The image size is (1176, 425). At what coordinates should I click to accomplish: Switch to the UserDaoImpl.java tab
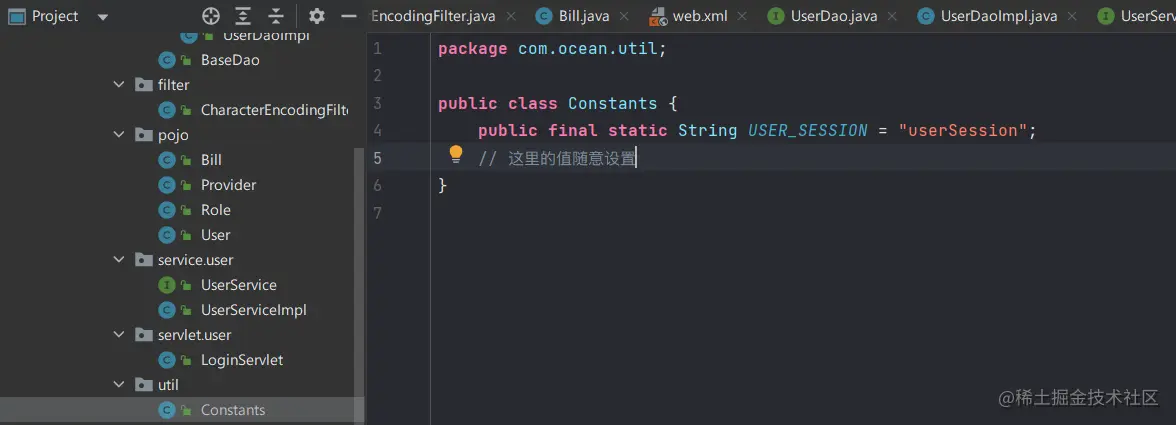999,16
